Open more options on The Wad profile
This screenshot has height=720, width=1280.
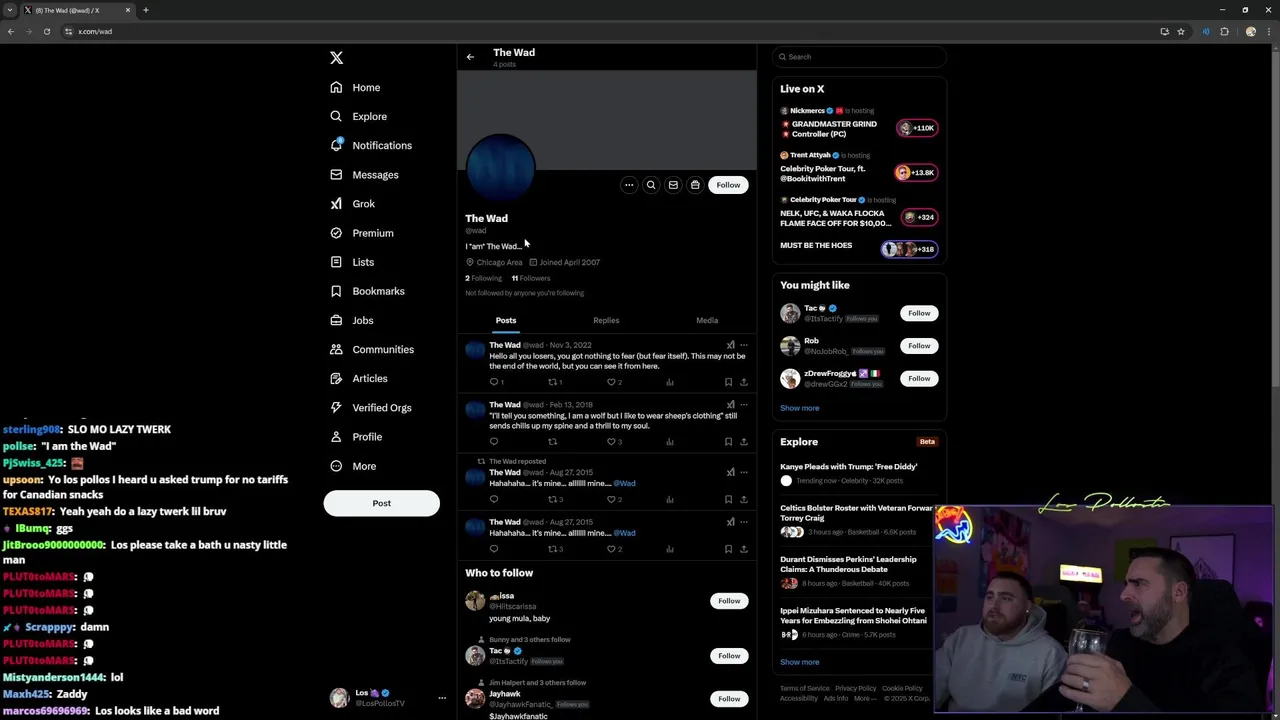point(629,185)
